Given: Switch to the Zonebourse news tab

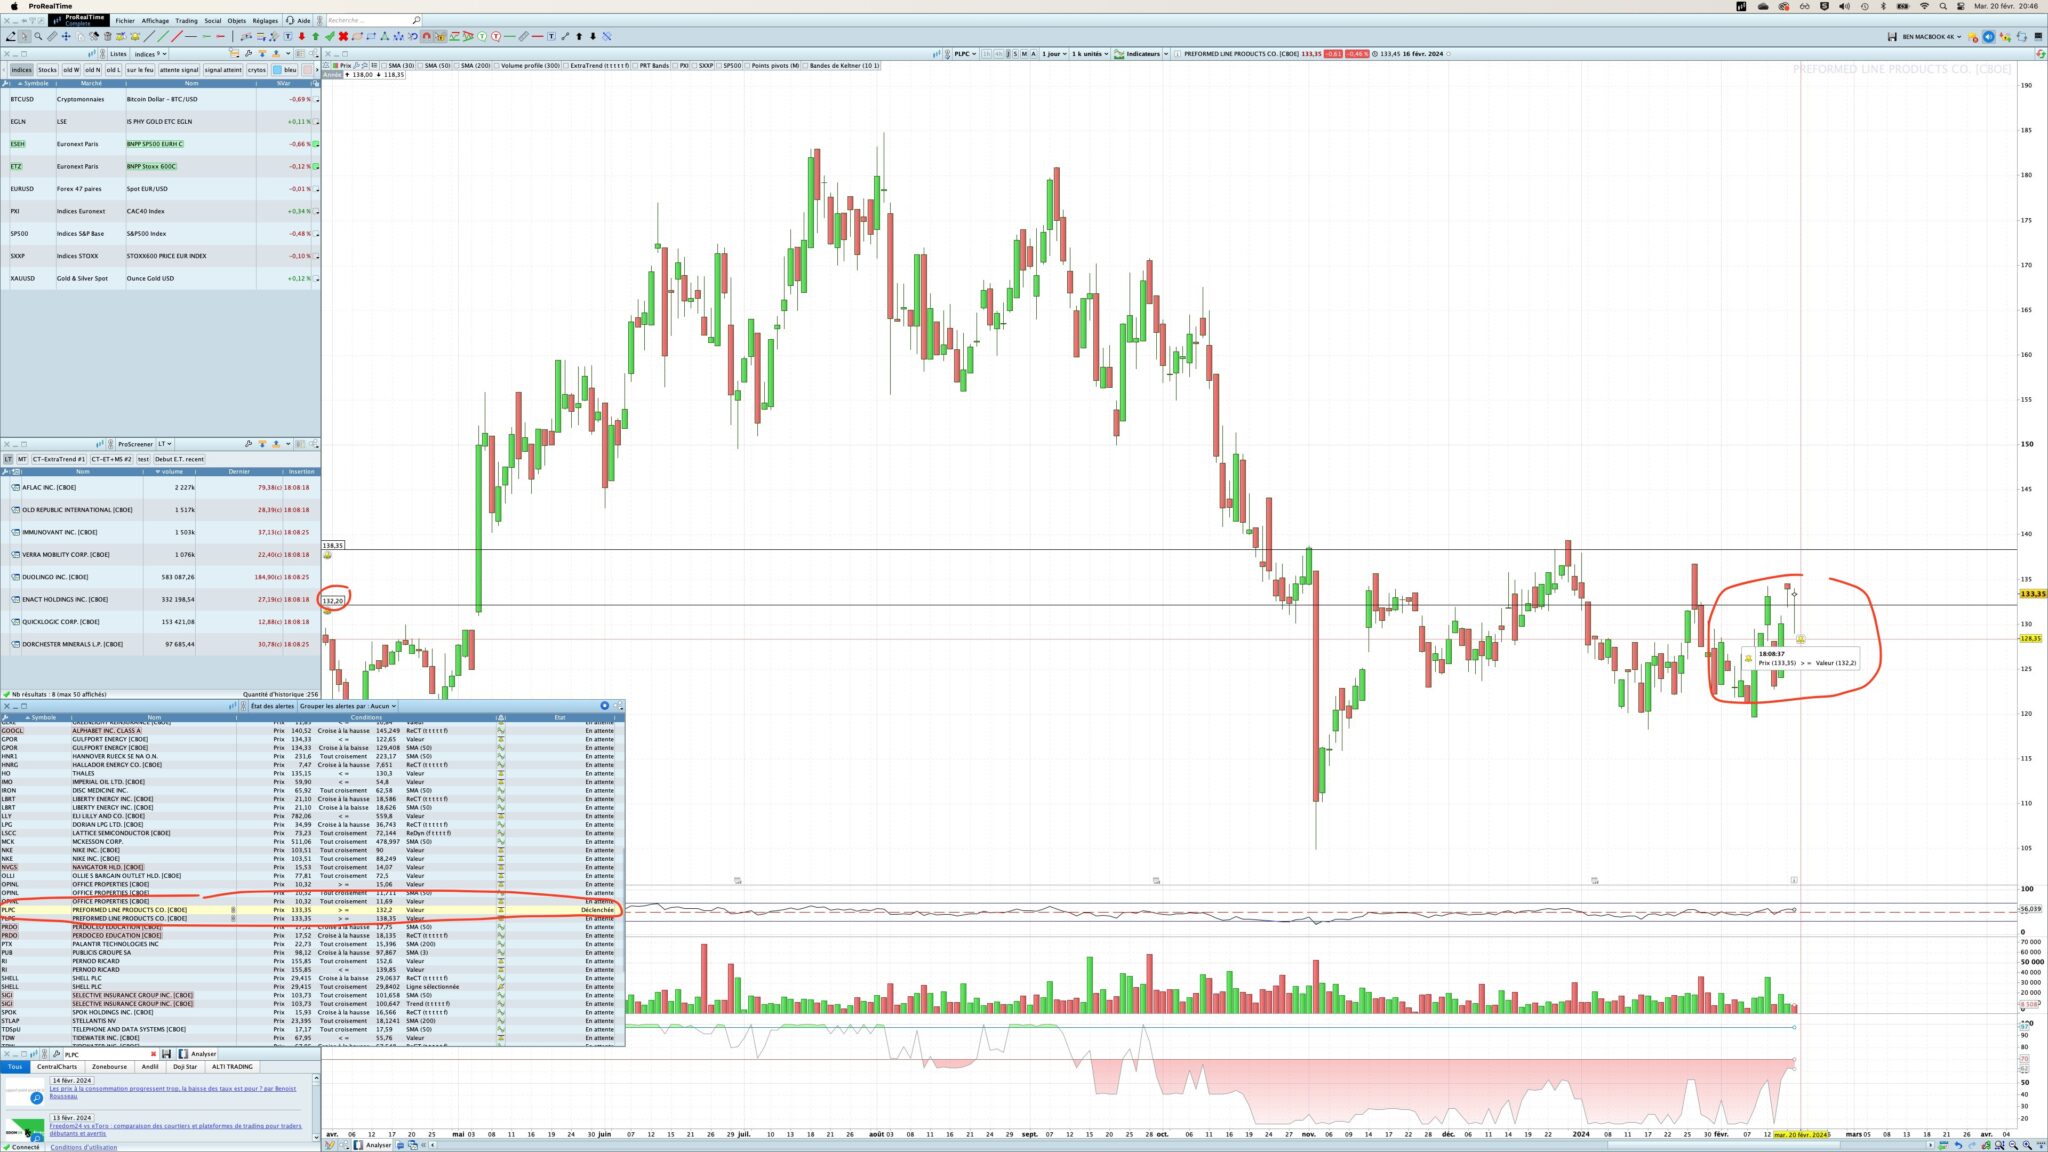Looking at the screenshot, I should coord(109,1067).
